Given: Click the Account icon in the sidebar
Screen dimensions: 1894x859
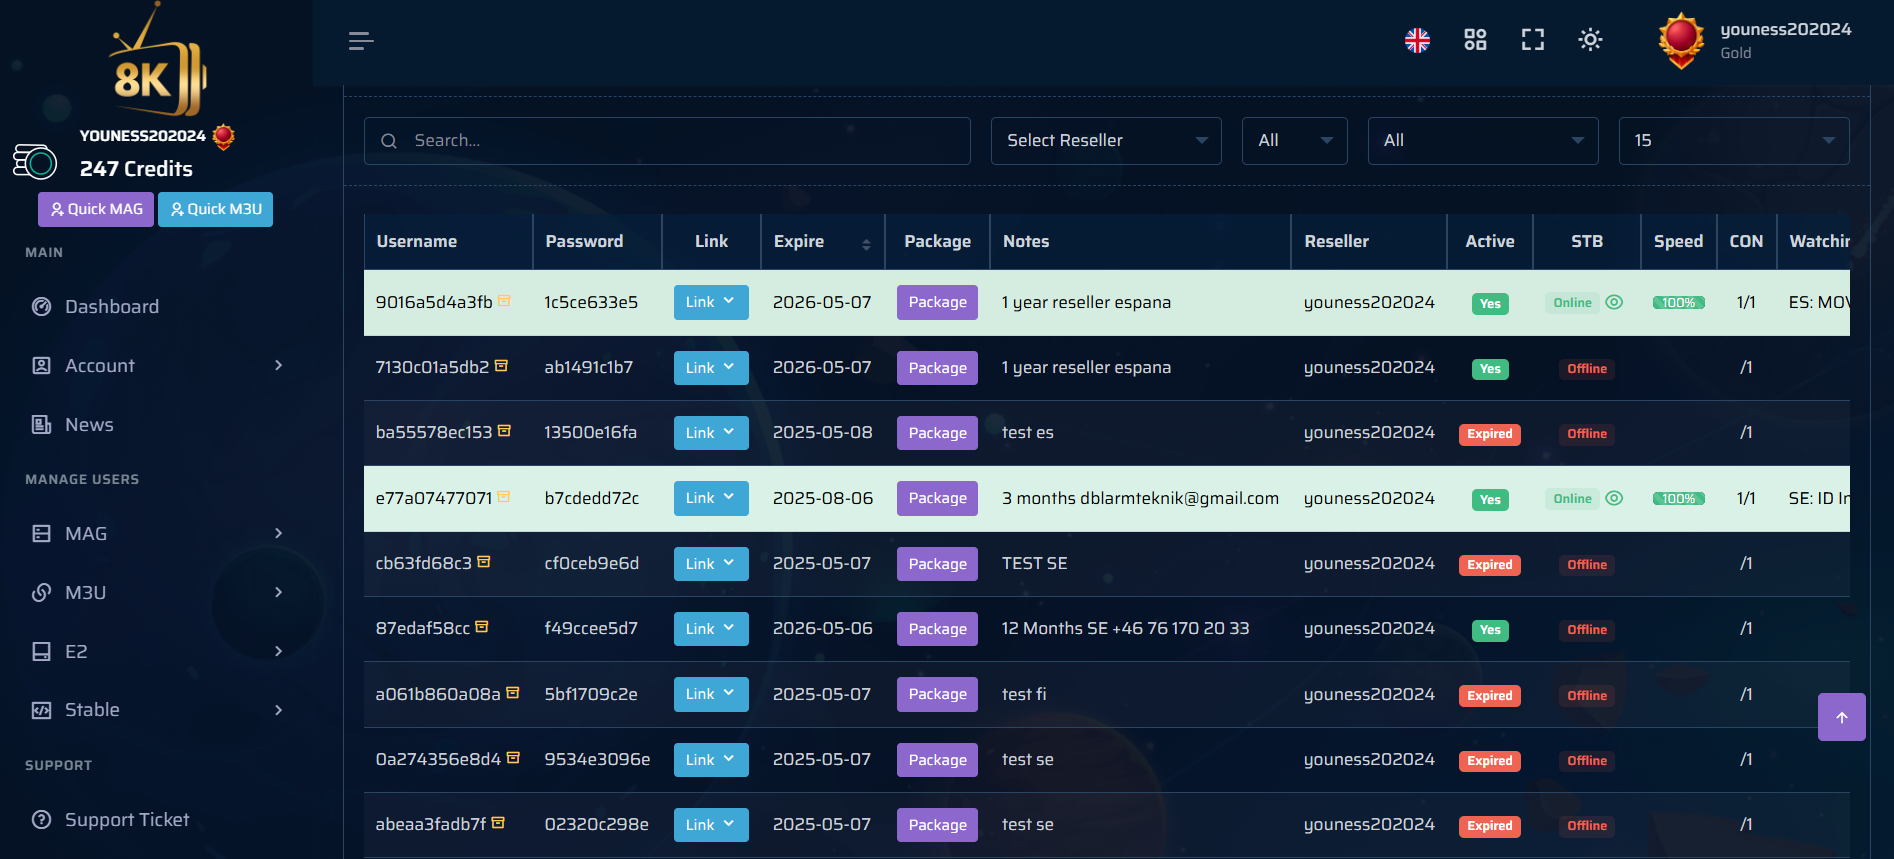Looking at the screenshot, I should point(41,366).
